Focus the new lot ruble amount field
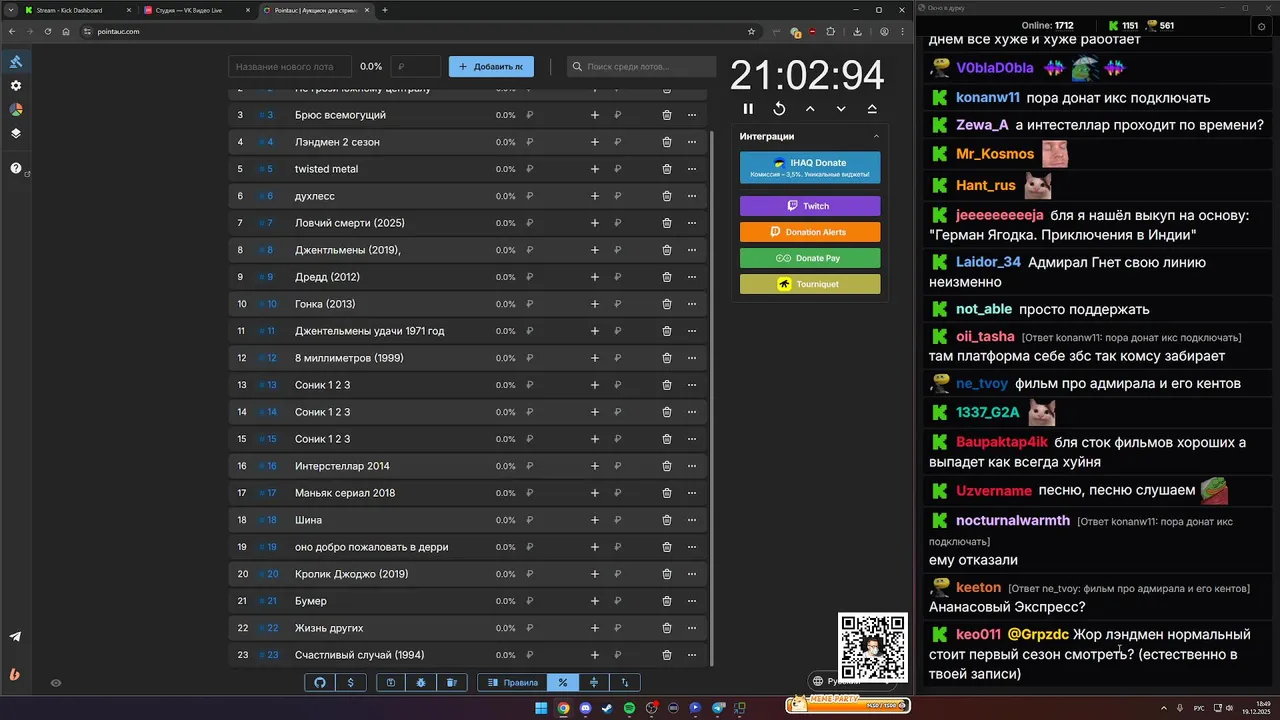Screen dimensions: 1280x720 click(415, 66)
